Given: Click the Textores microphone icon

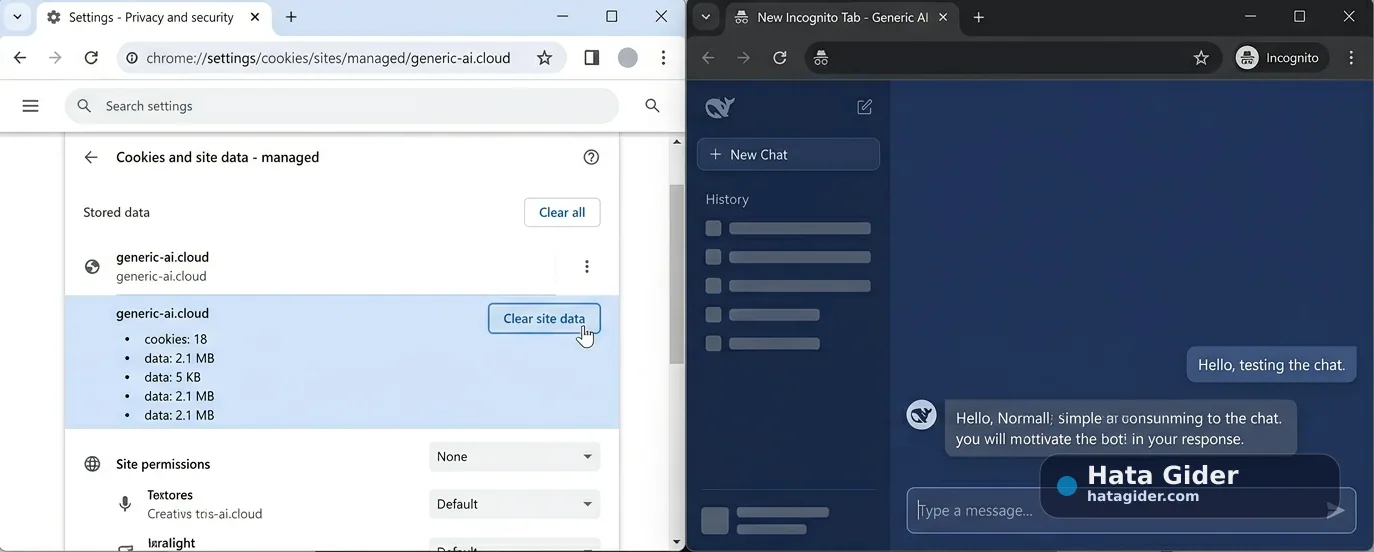Looking at the screenshot, I should (x=125, y=504).
